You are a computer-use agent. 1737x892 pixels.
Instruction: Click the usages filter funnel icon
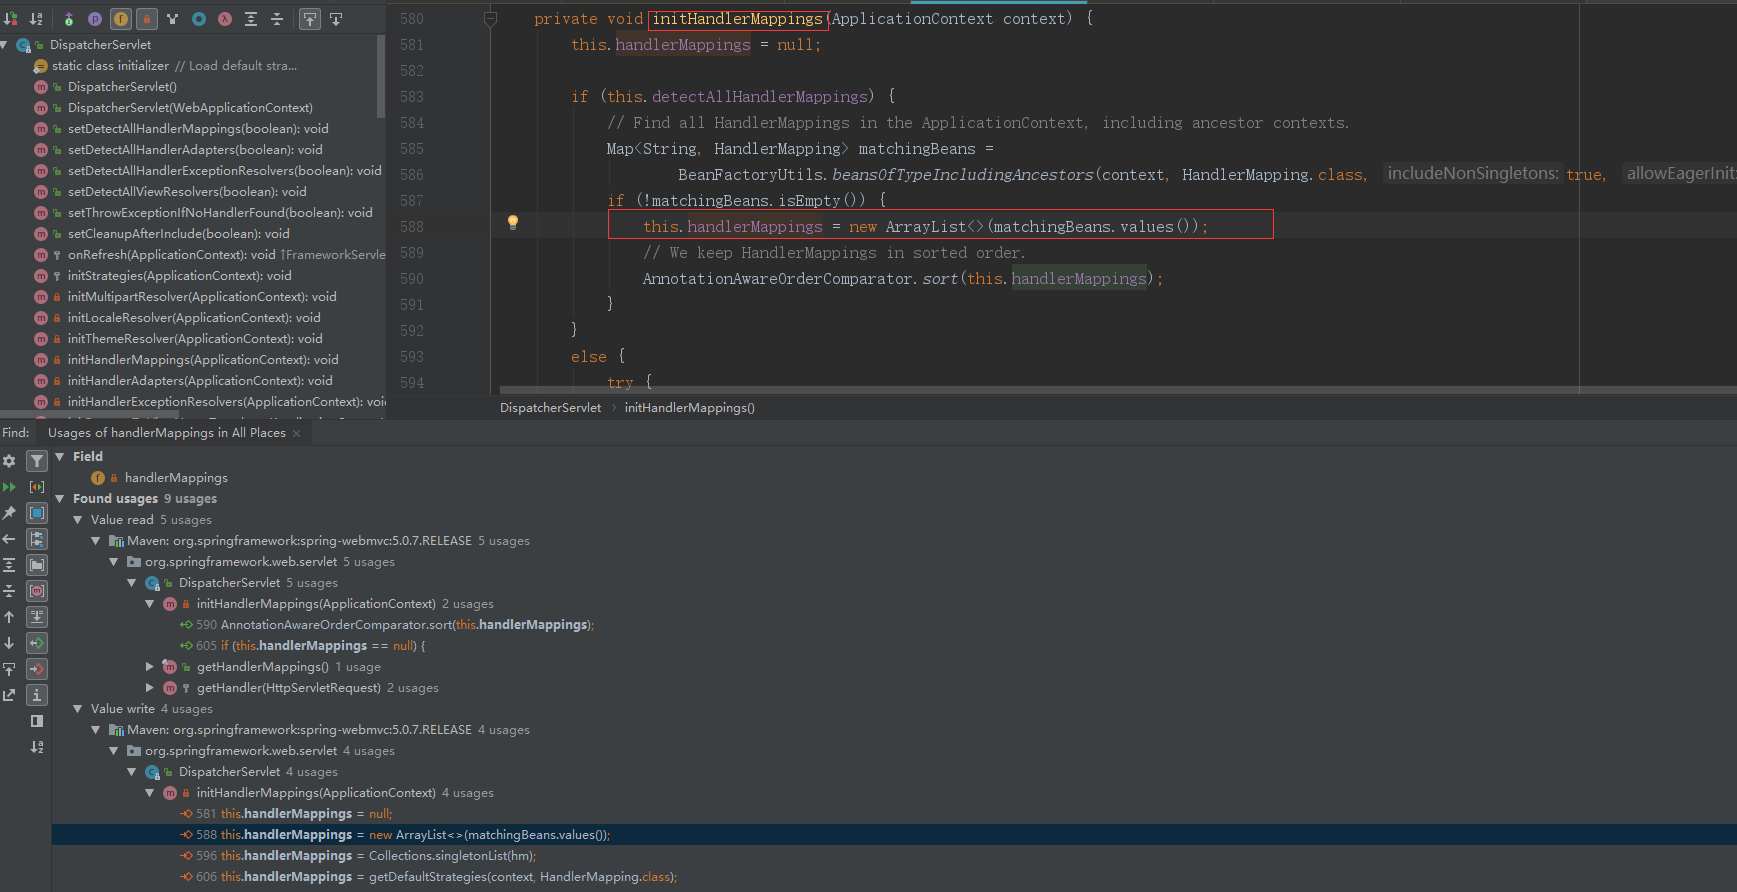pos(37,461)
